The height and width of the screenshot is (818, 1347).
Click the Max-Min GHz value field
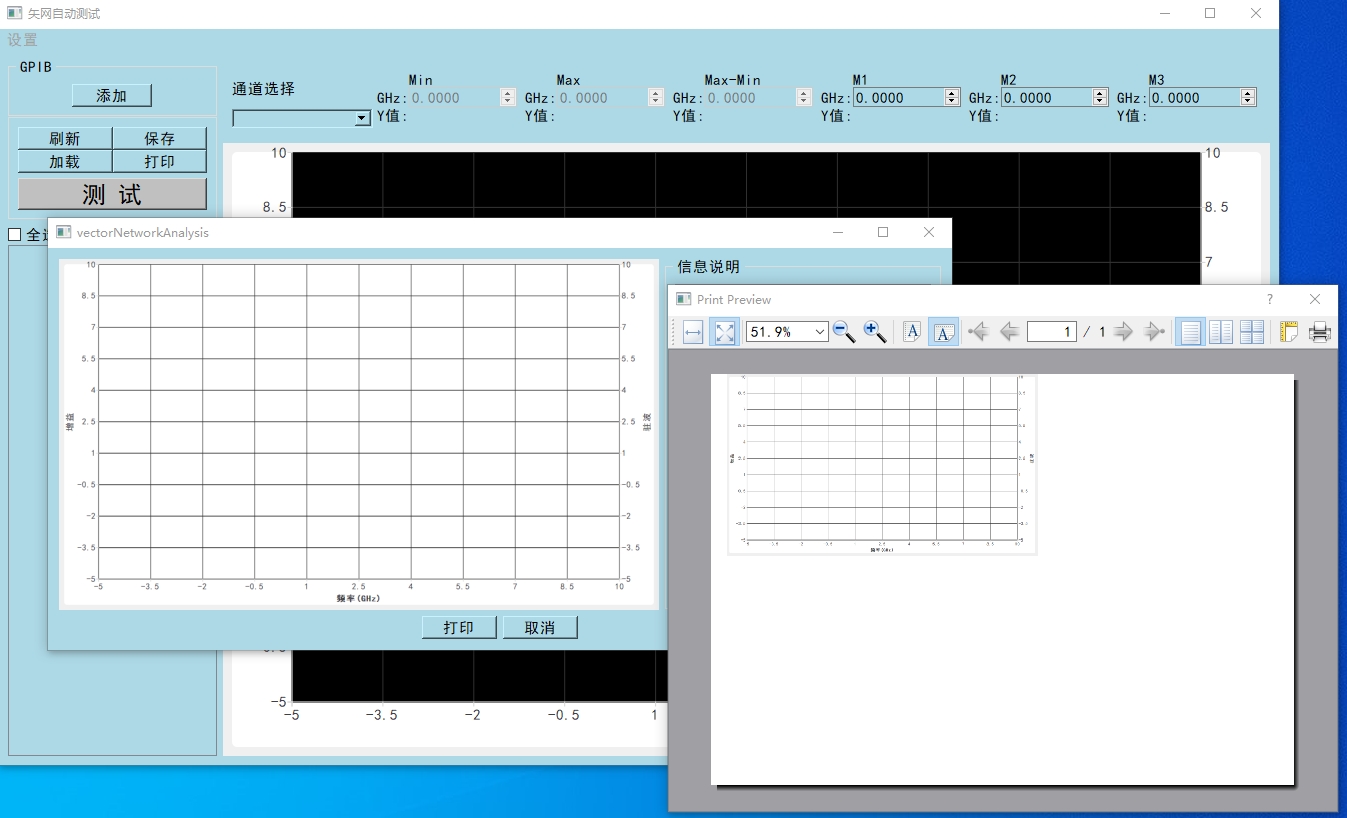coord(750,98)
